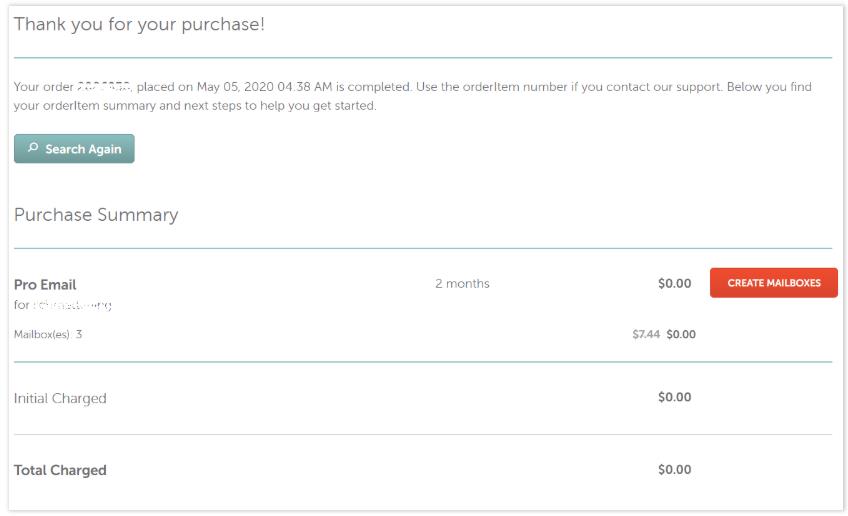Click the Purchase Summary heading
Screen dimensions: 848x516
tap(96, 215)
